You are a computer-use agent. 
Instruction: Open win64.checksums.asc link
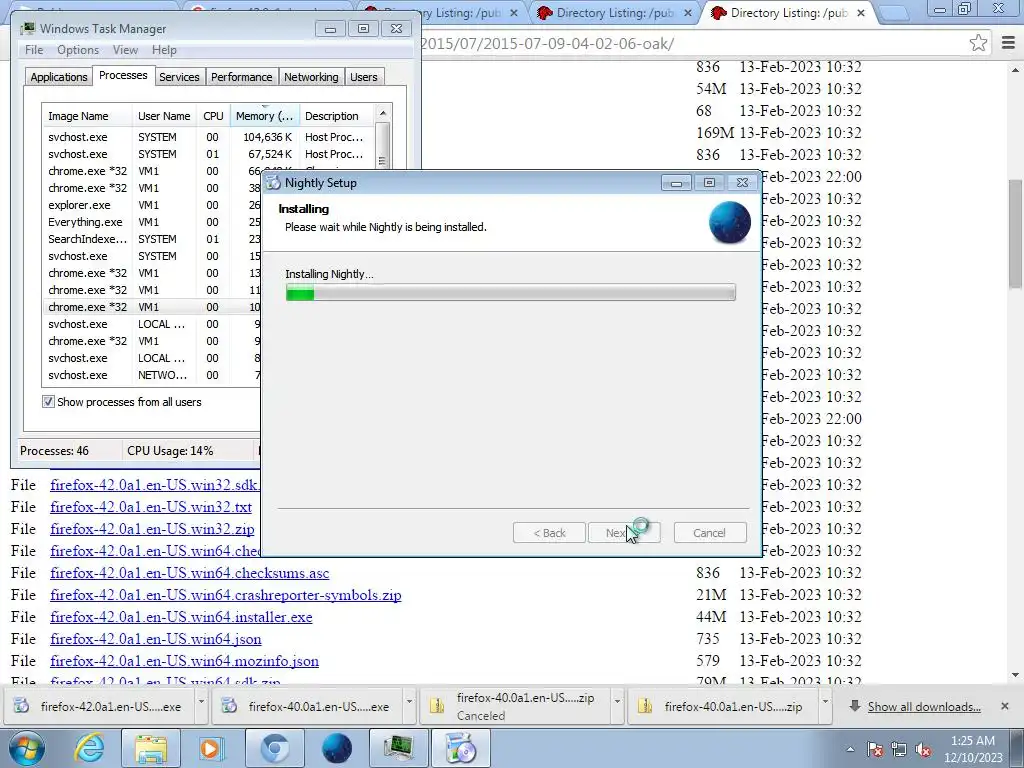pyautogui.click(x=189, y=573)
